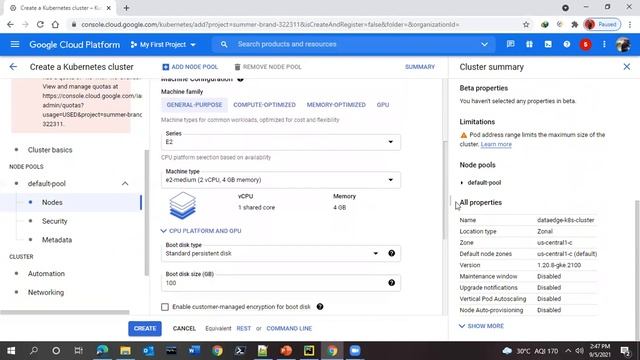The height and width of the screenshot is (360, 640).
Task: Open the Zoom app in the taskbar
Action: click(x=355, y=351)
